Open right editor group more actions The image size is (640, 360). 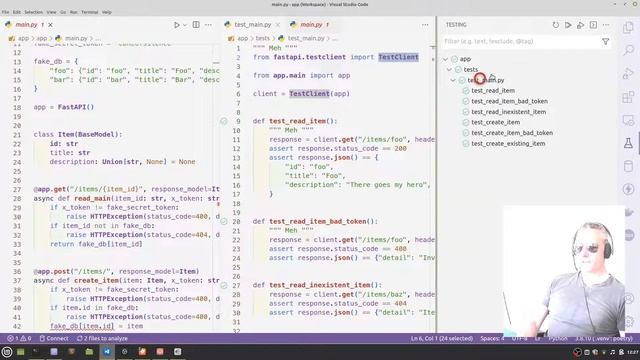(x=425, y=25)
